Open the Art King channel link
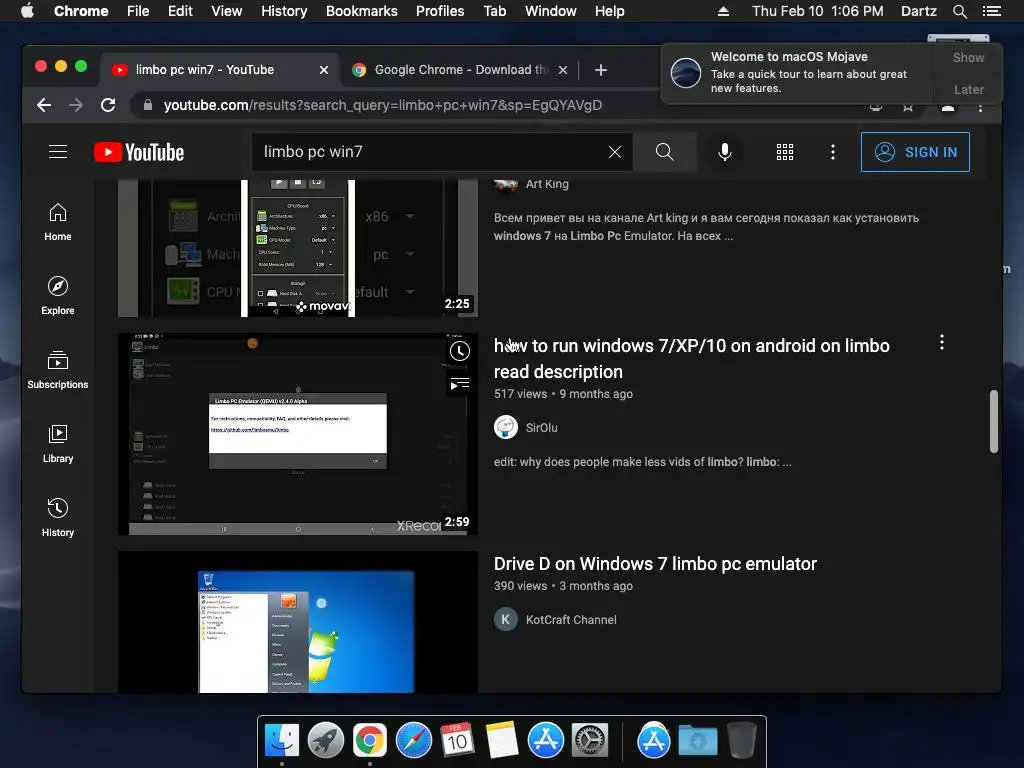This screenshot has height=768, width=1024. point(547,184)
